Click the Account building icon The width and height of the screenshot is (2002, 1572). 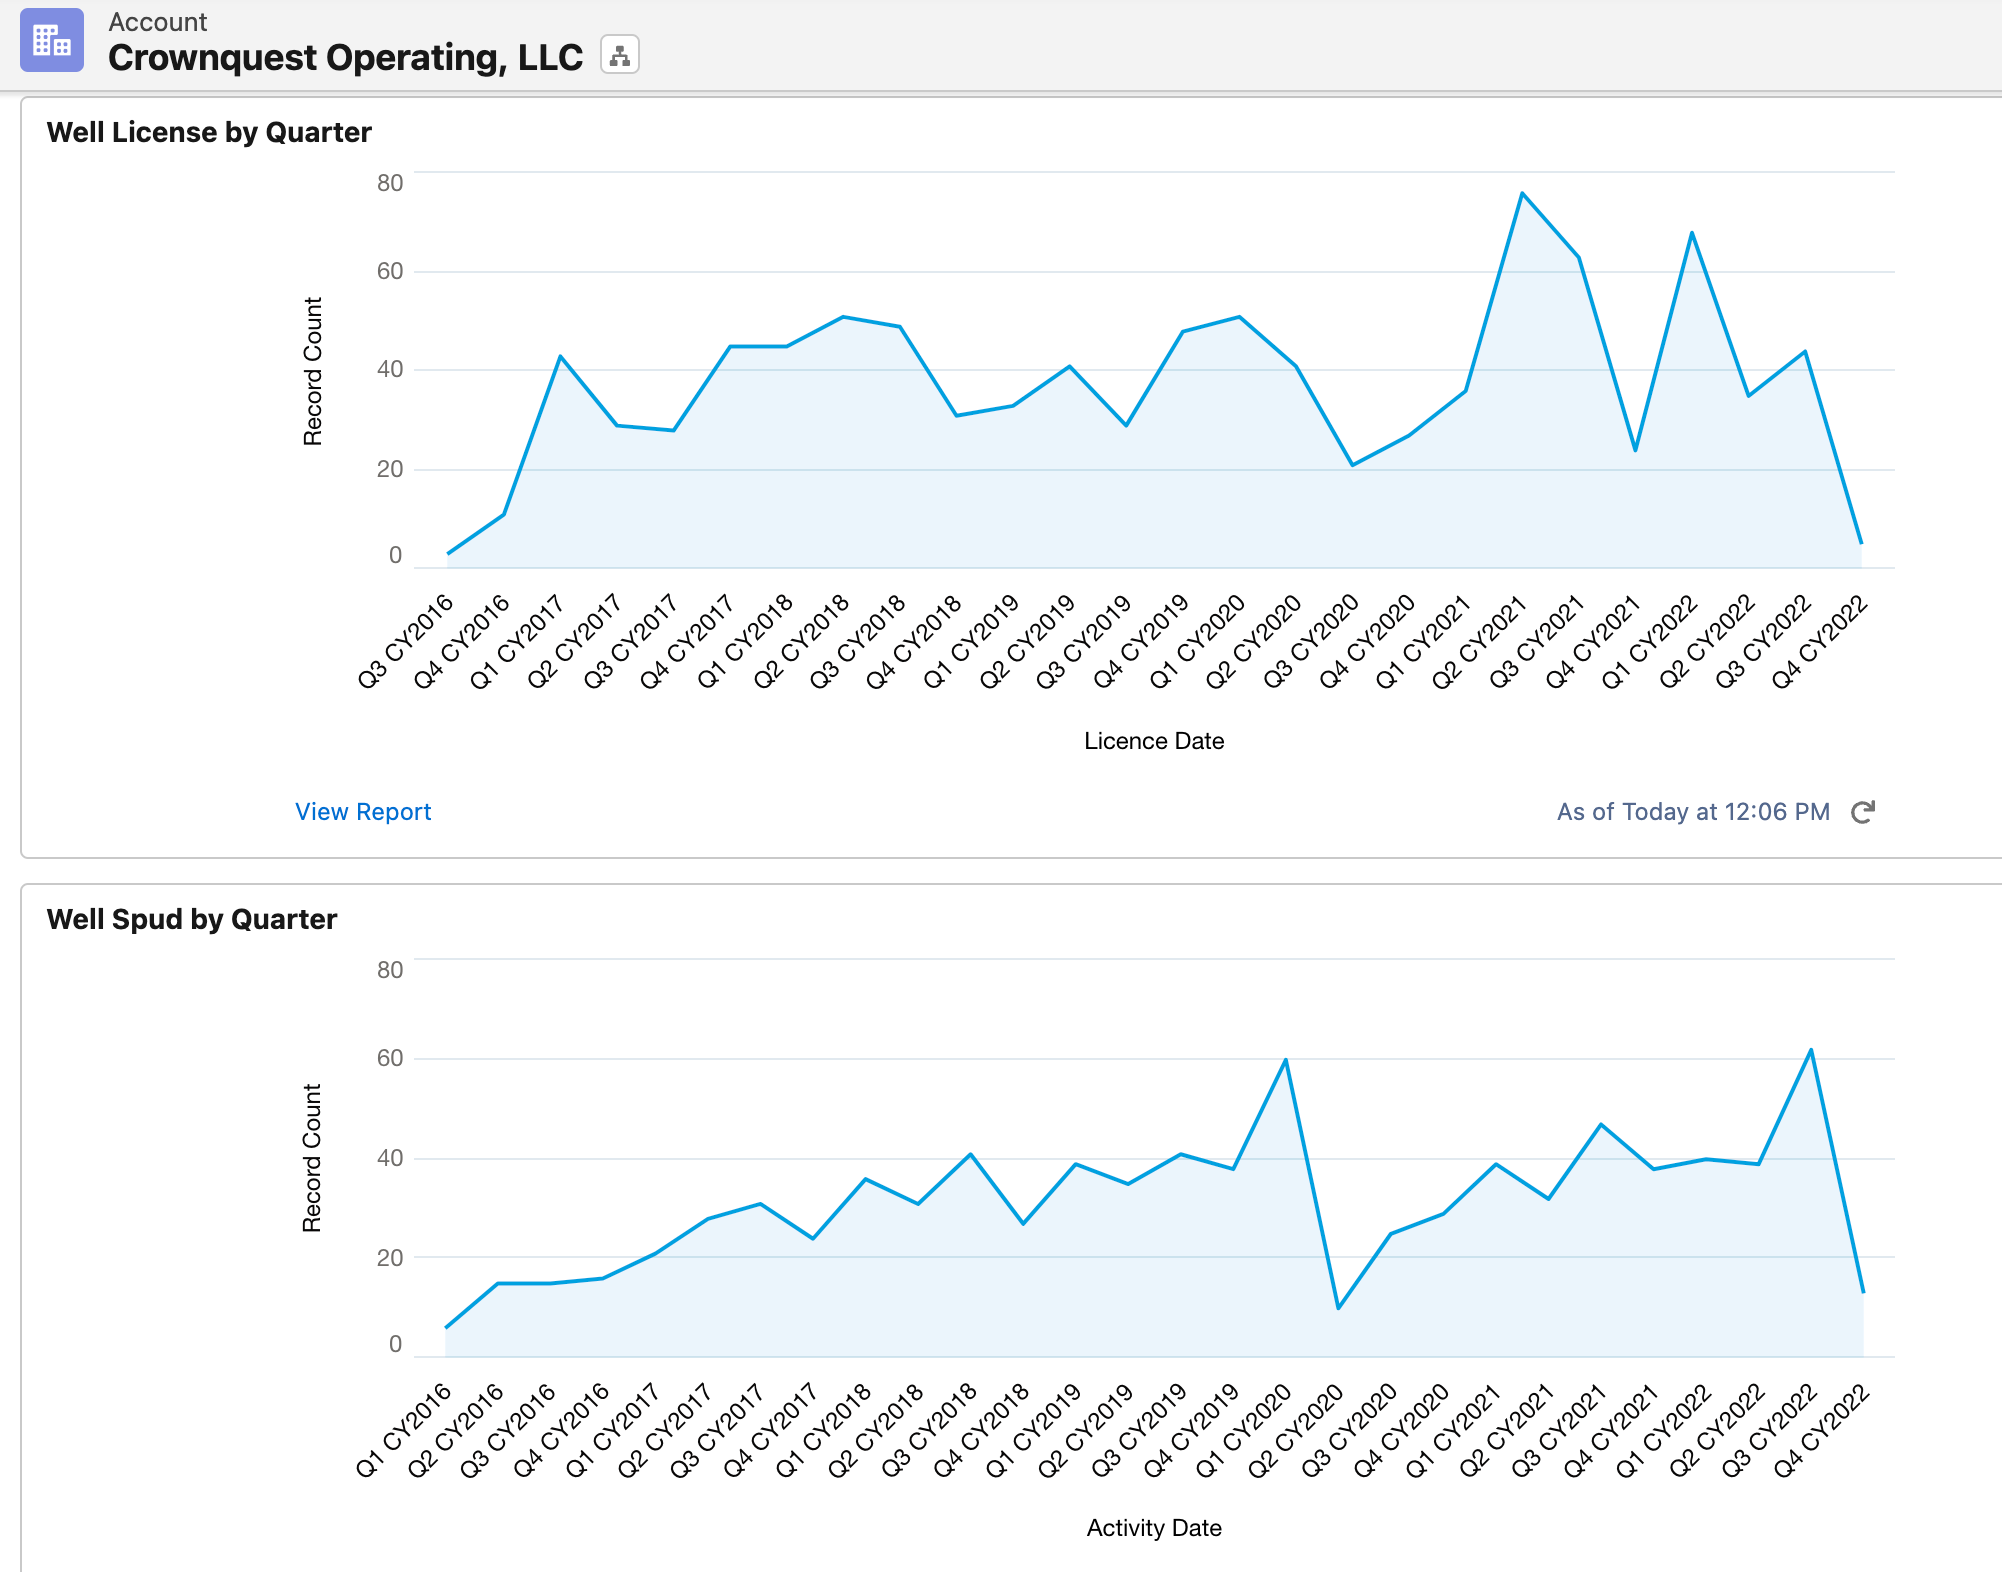coord(52,42)
